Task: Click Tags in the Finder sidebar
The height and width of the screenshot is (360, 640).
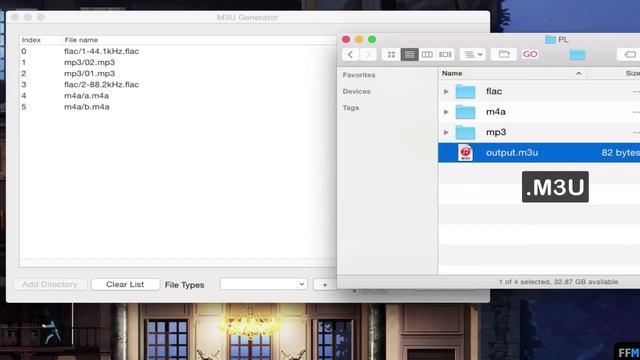Action: (351, 108)
